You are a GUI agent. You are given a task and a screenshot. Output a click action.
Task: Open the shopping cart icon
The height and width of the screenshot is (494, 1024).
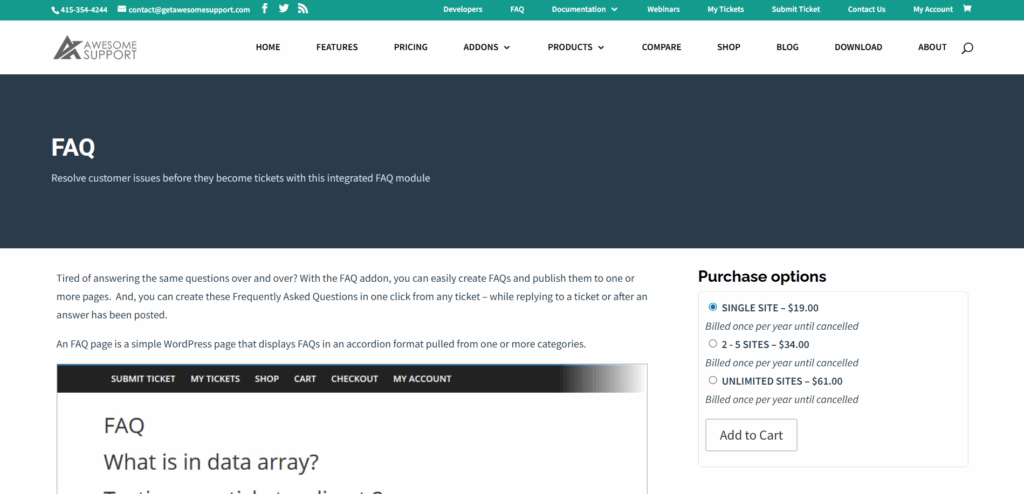(967, 9)
